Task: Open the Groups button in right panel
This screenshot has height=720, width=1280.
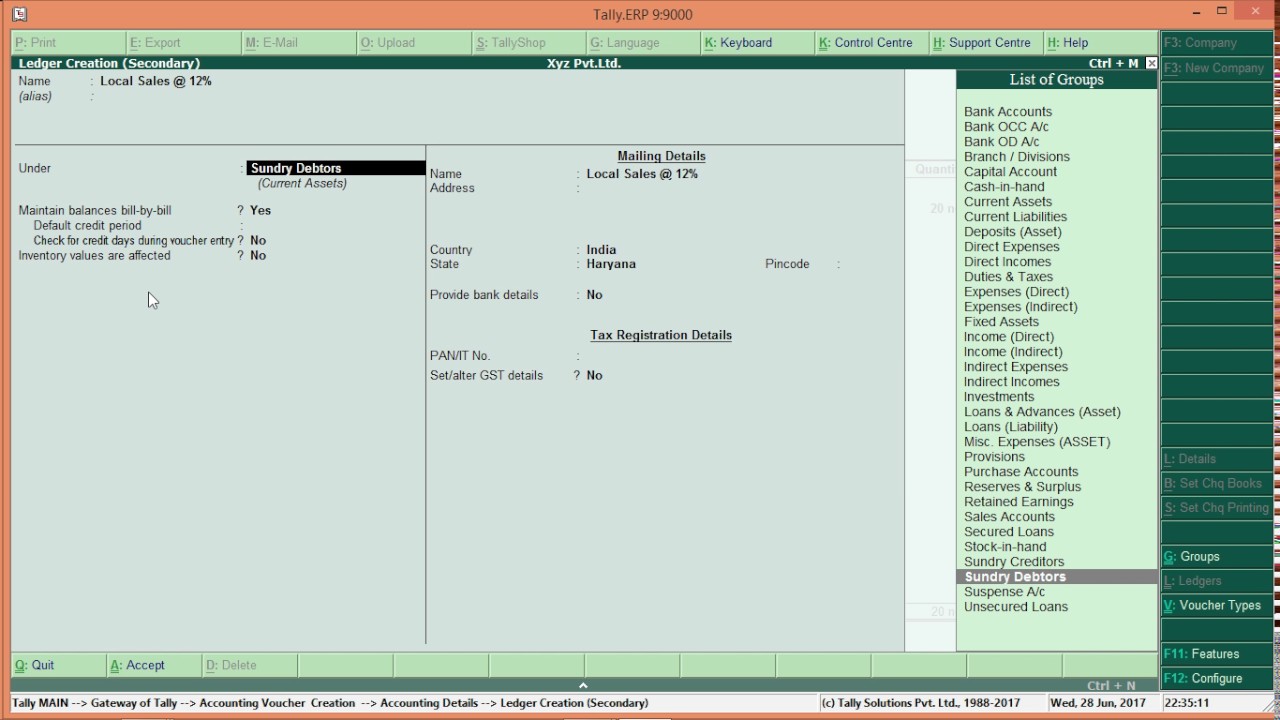Action: coord(1217,557)
